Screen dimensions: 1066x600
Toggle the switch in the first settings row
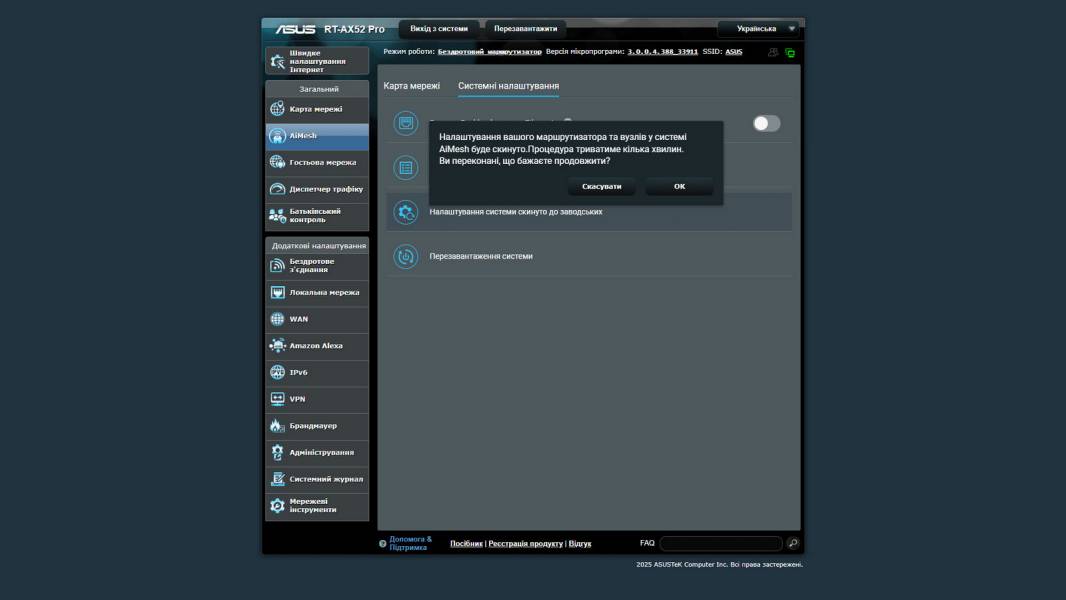(x=766, y=123)
